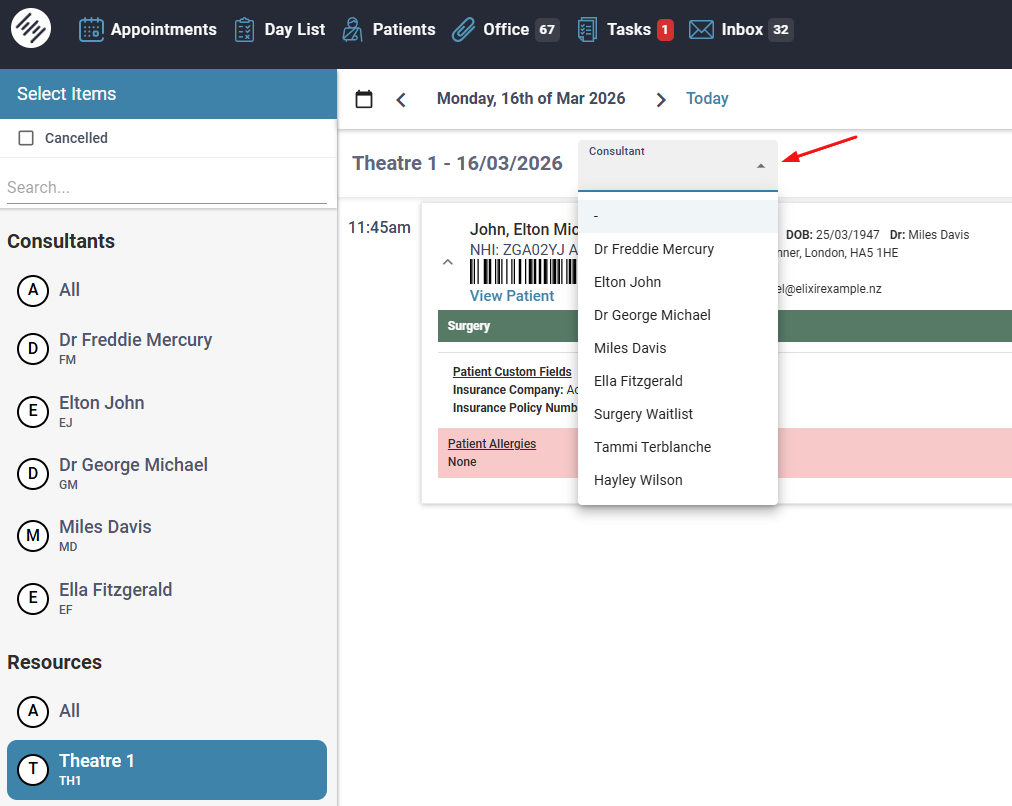The width and height of the screenshot is (1012, 806).
Task: Open the Patients icon in navbar
Action: (352, 30)
